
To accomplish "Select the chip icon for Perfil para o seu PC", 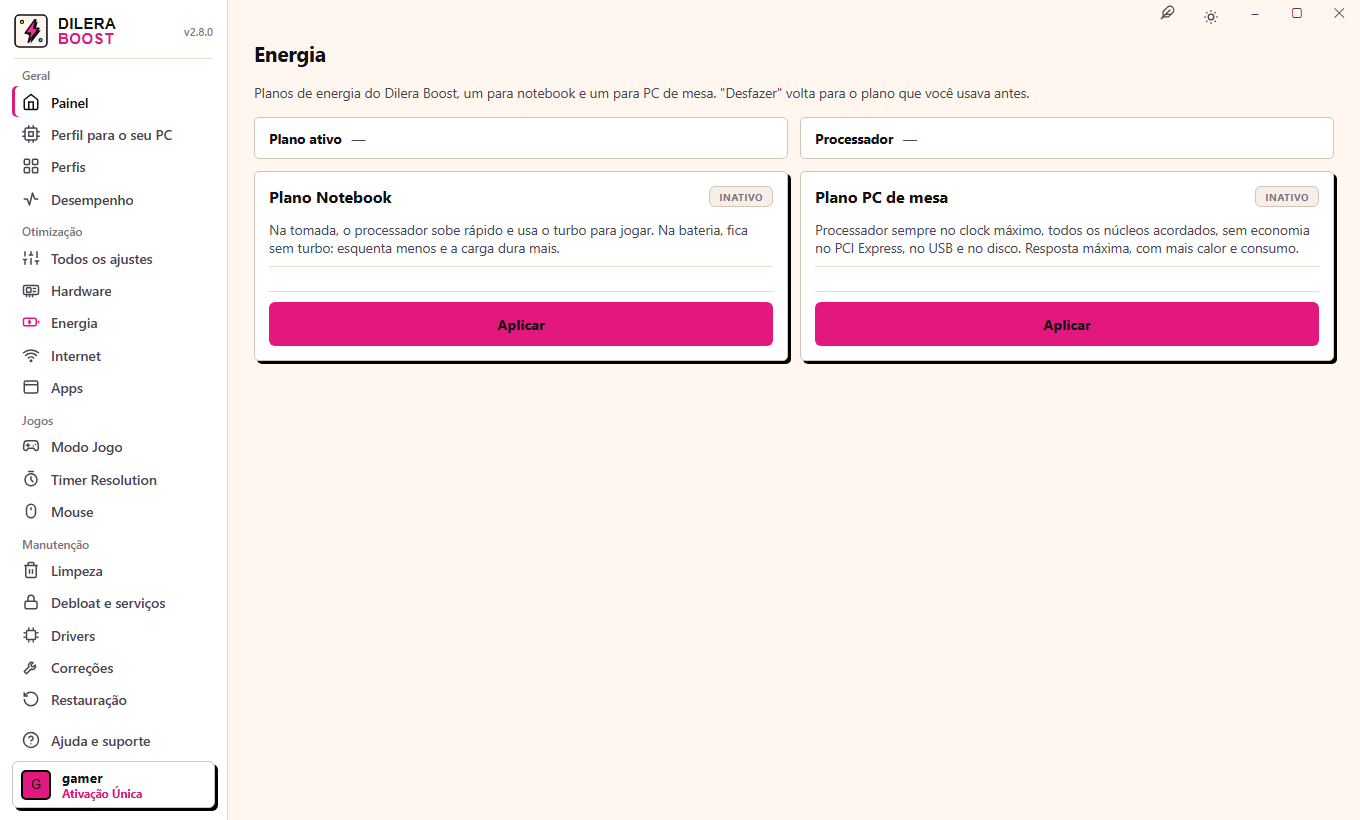I will [x=31, y=135].
